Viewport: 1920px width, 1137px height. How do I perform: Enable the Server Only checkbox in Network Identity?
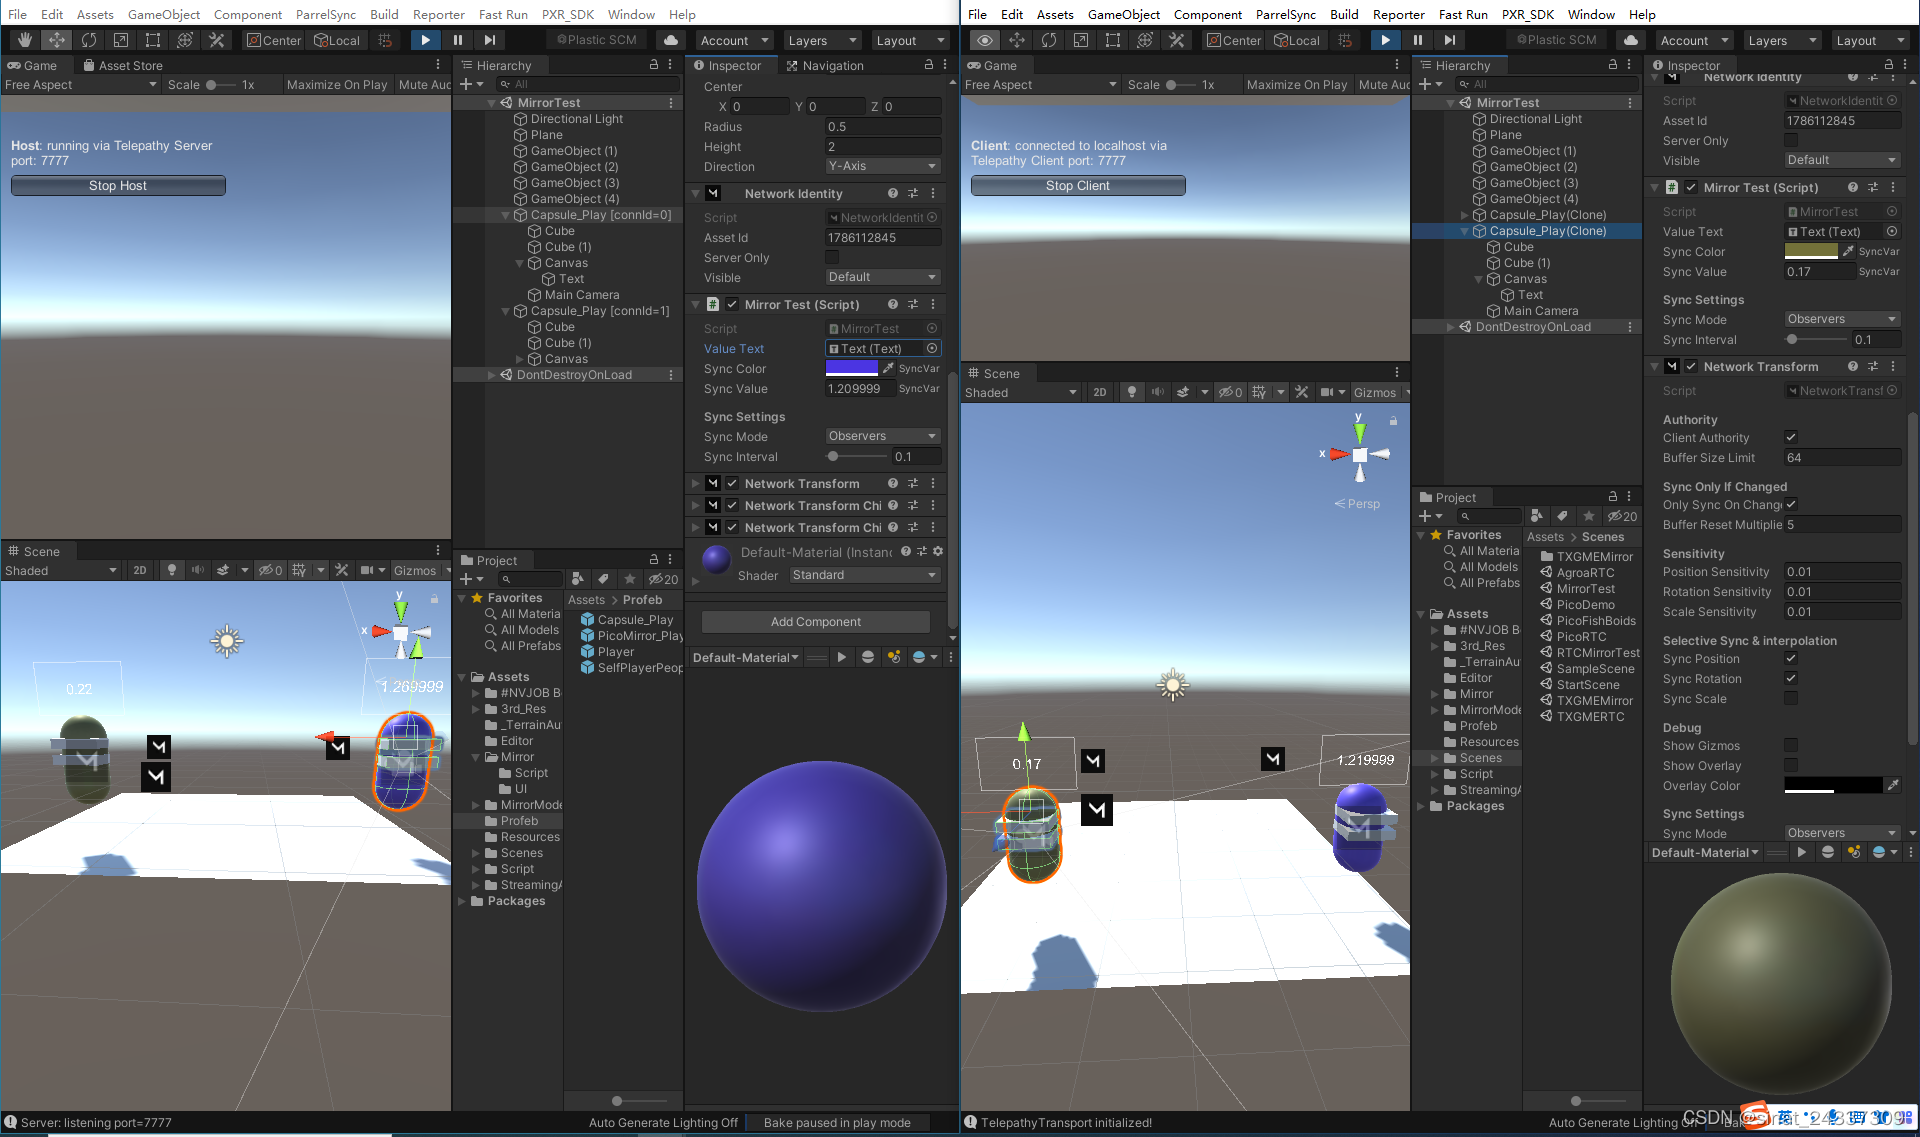pyautogui.click(x=831, y=257)
